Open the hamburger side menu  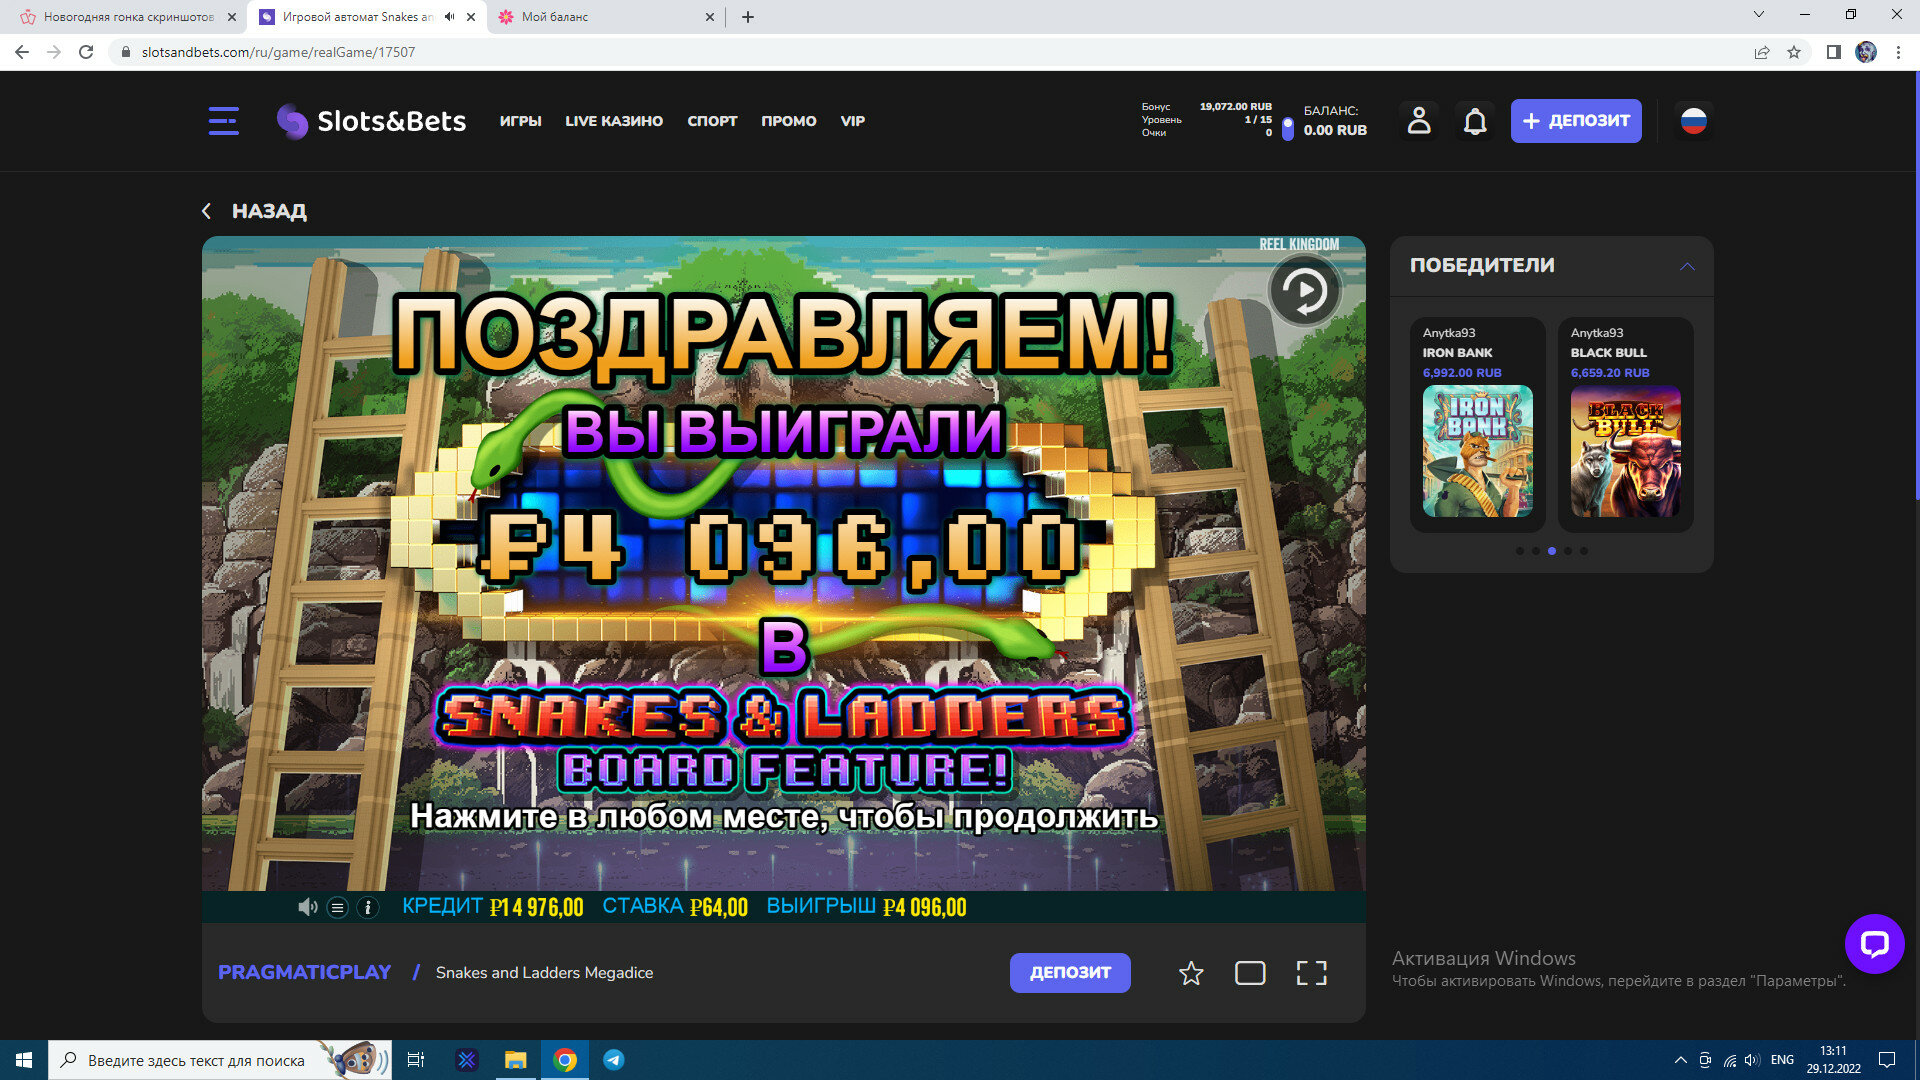pos(223,121)
